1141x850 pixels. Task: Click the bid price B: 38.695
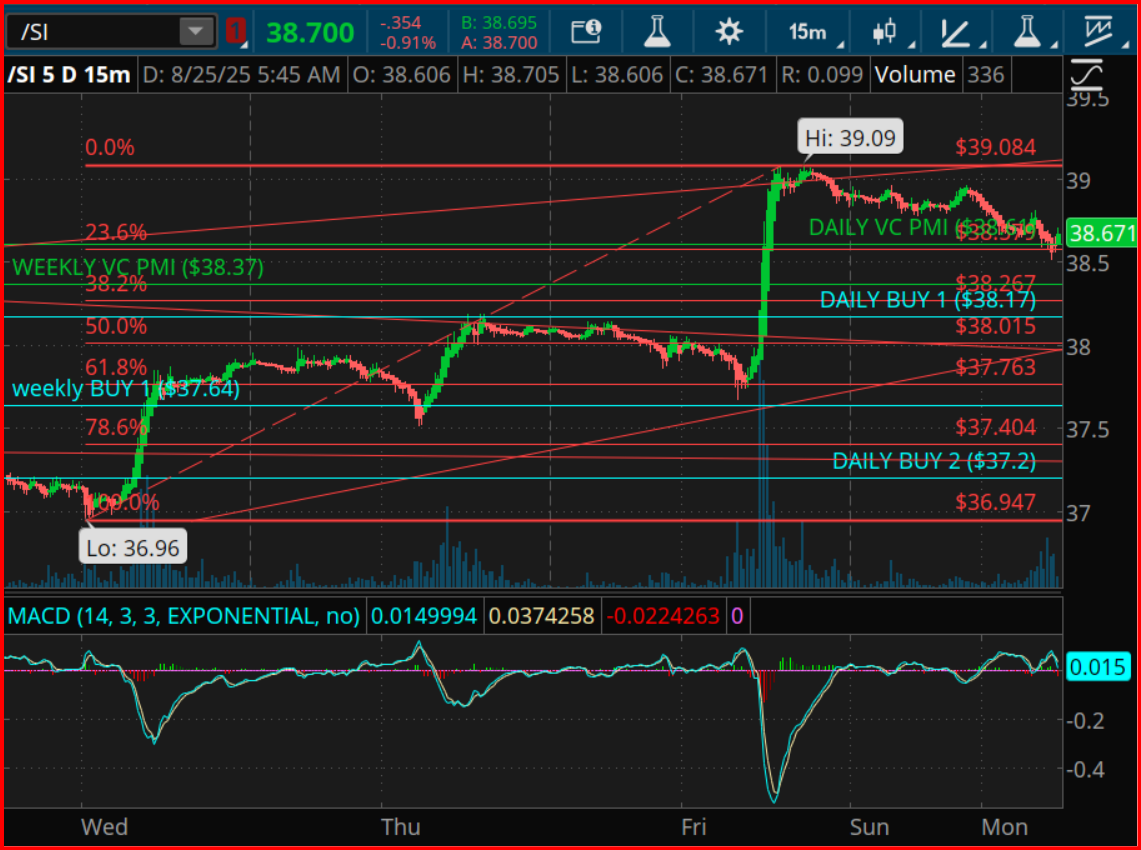[x=498, y=23]
